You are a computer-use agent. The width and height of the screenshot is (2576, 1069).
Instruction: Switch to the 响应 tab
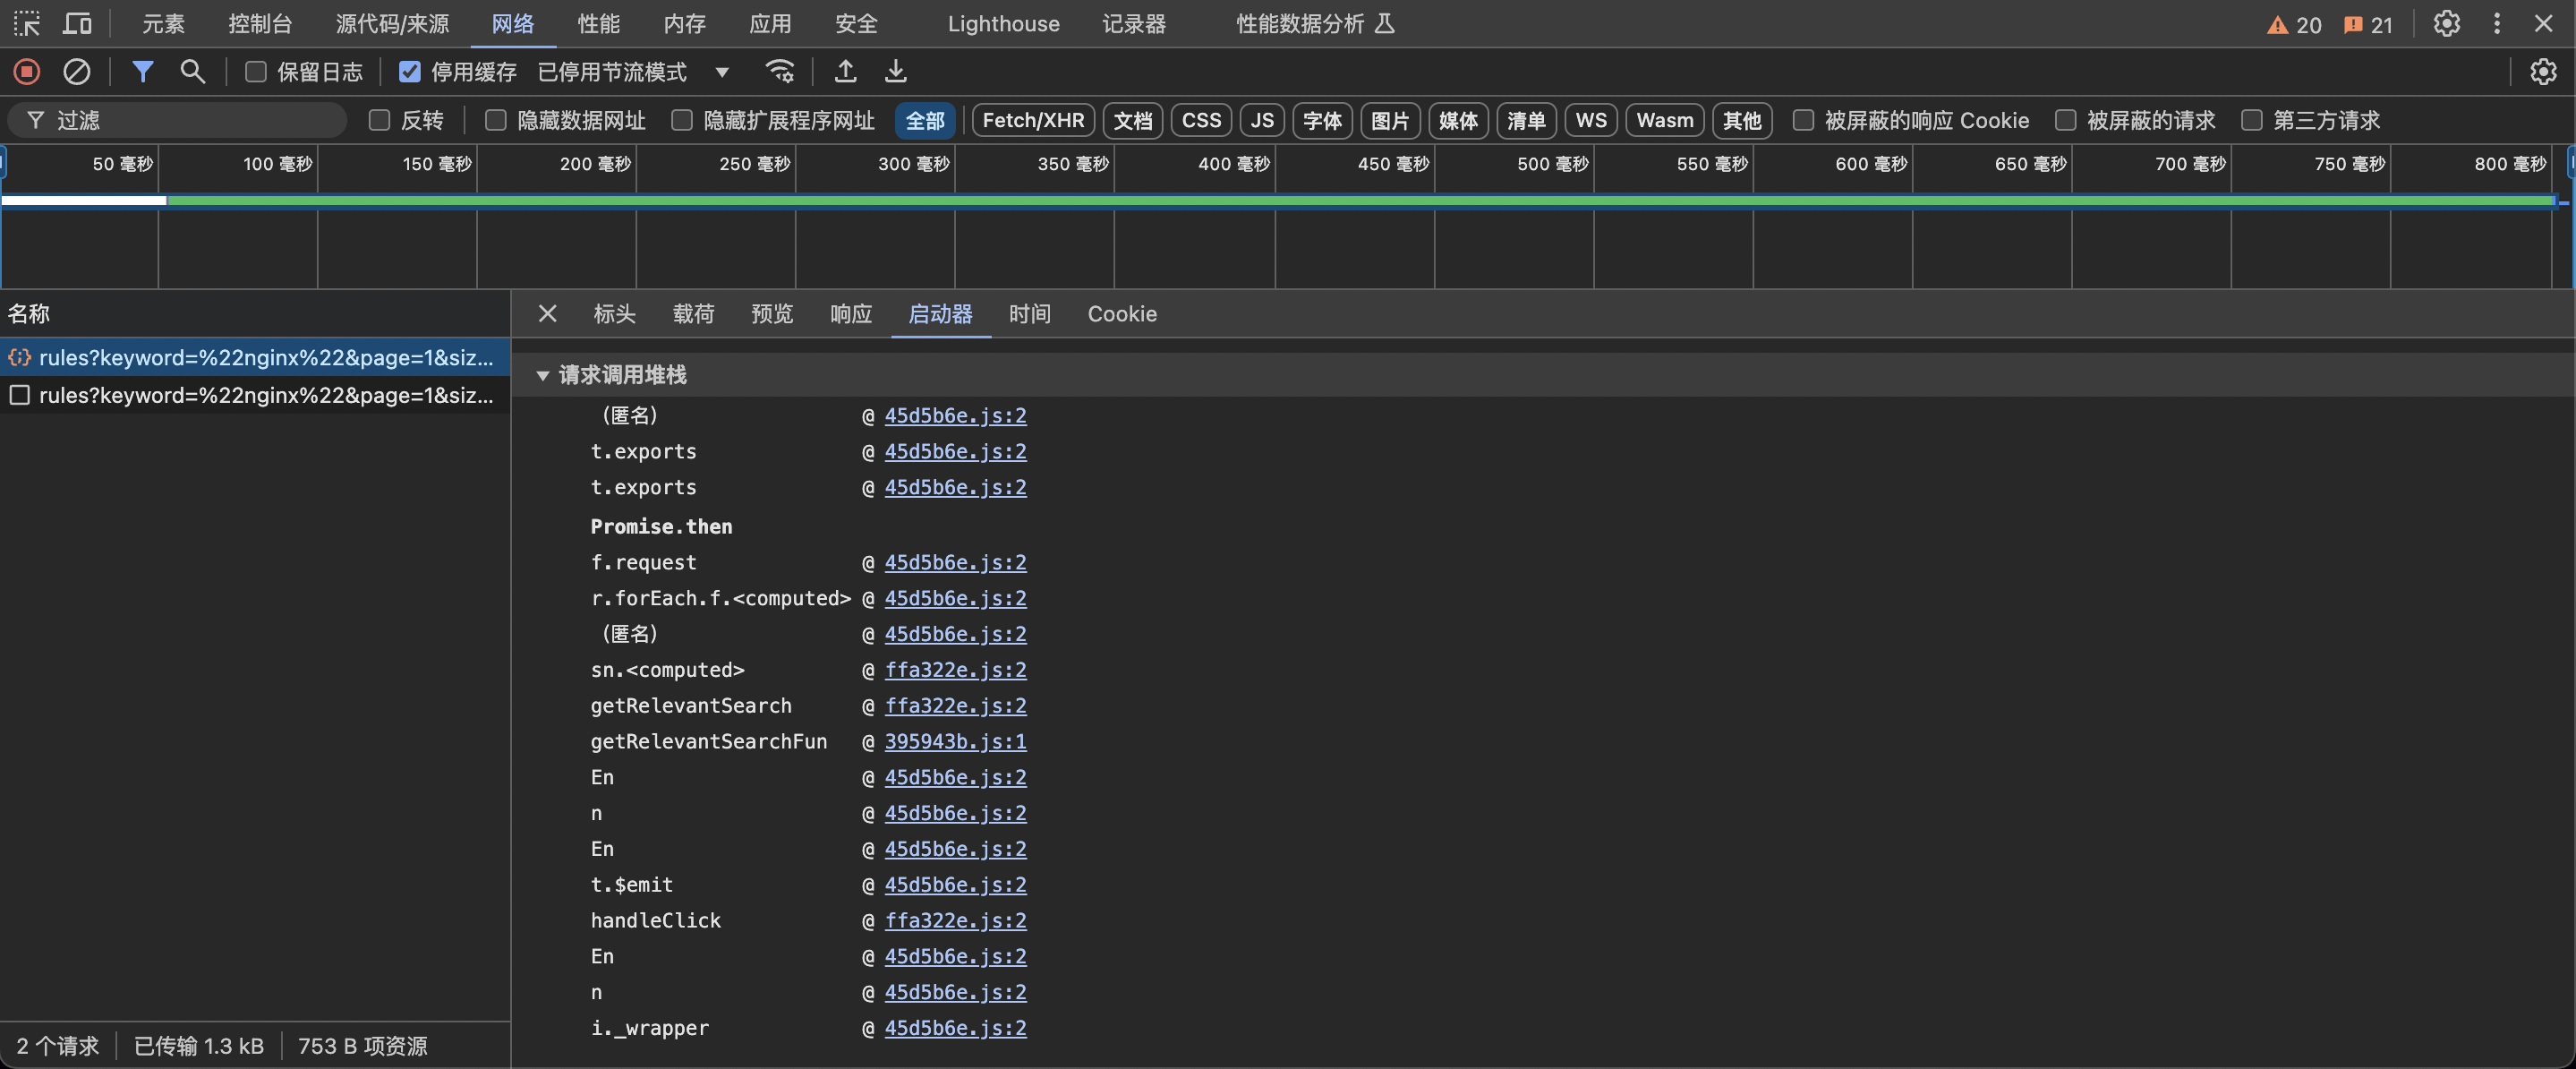pos(850,314)
